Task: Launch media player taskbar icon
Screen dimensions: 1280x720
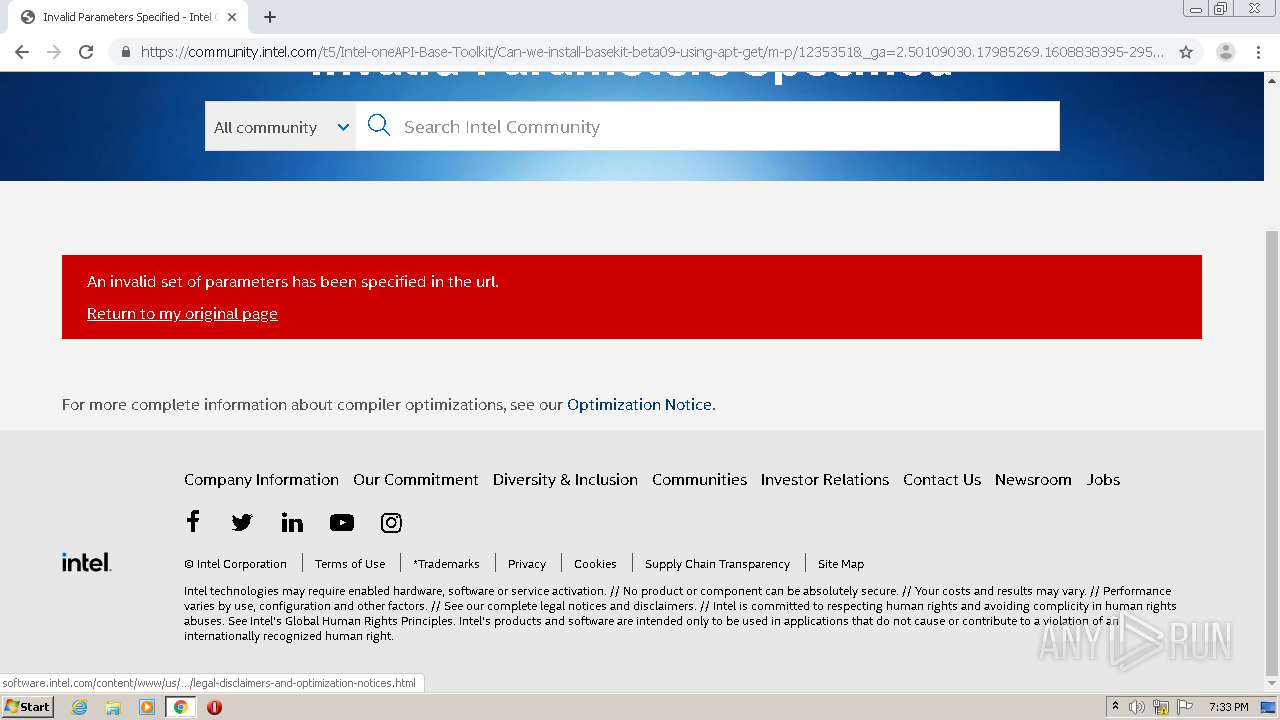Action: 147,707
